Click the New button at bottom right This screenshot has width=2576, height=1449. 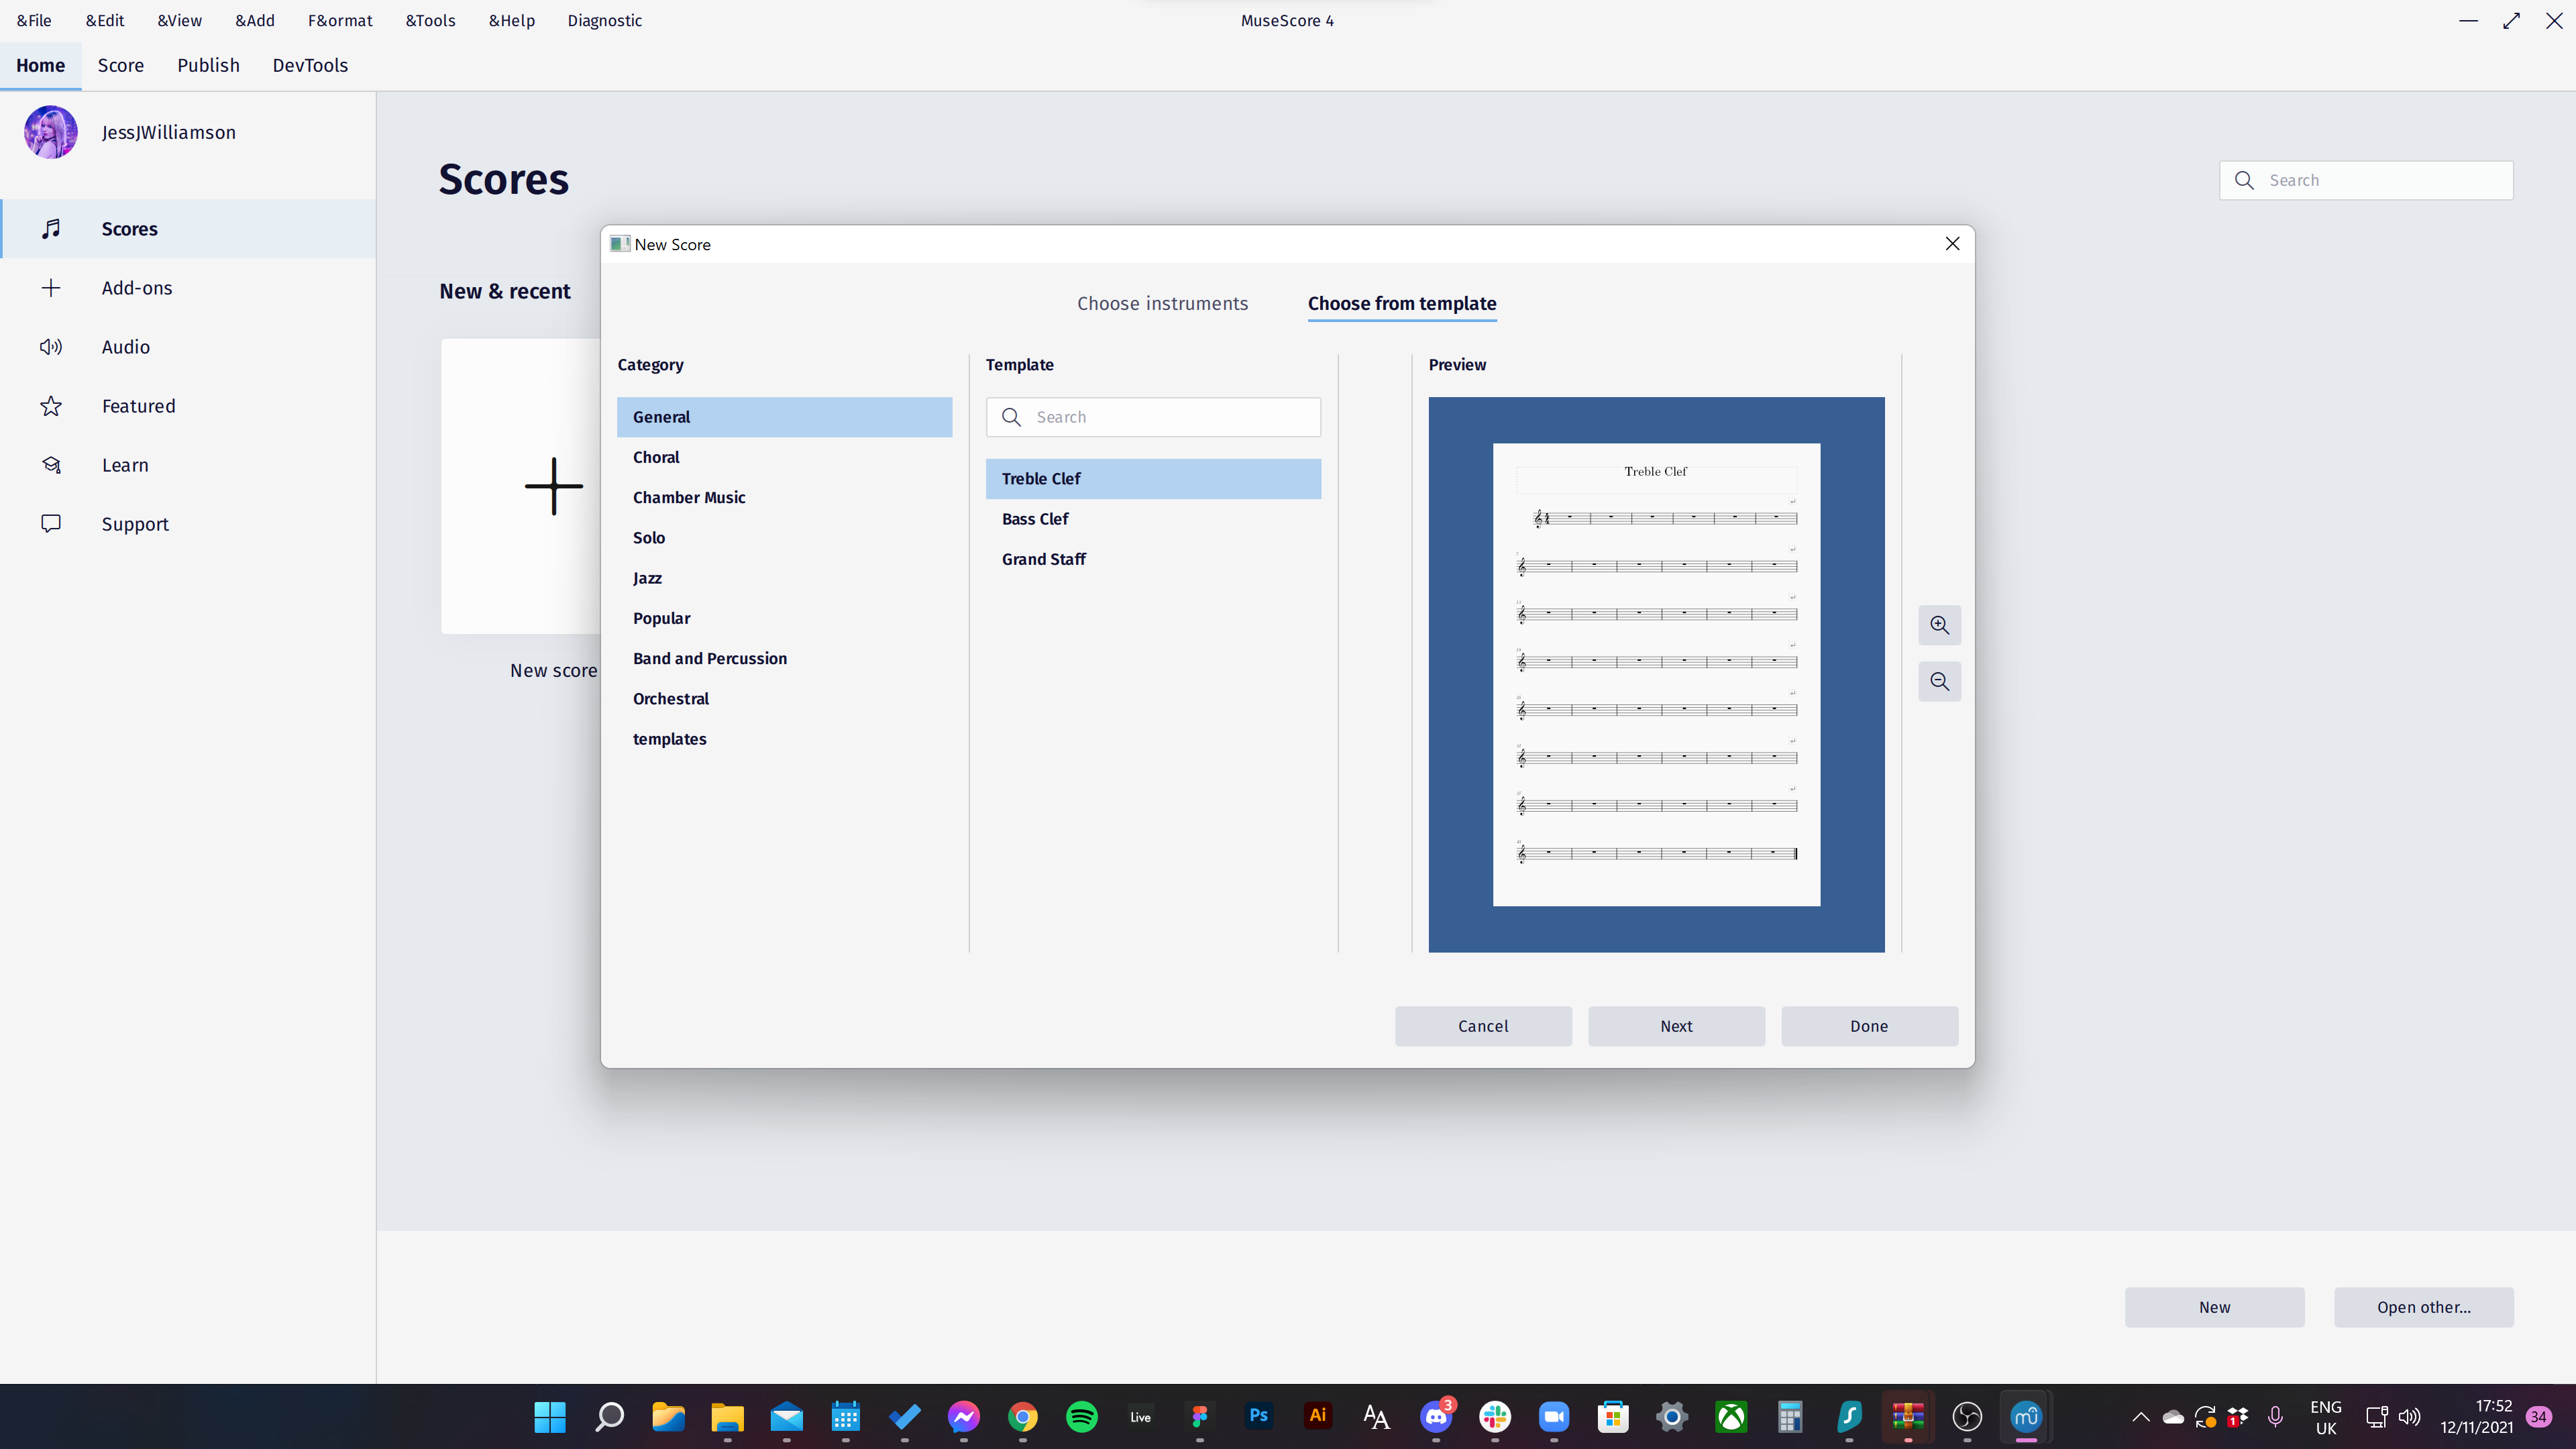(2214, 1307)
